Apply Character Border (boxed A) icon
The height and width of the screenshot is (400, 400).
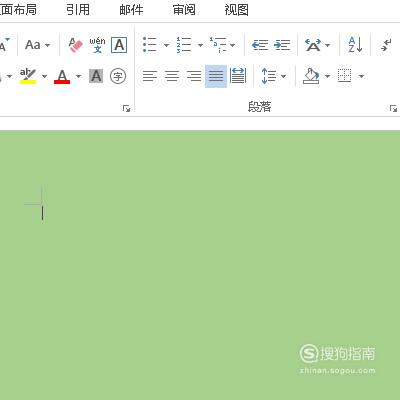point(119,45)
